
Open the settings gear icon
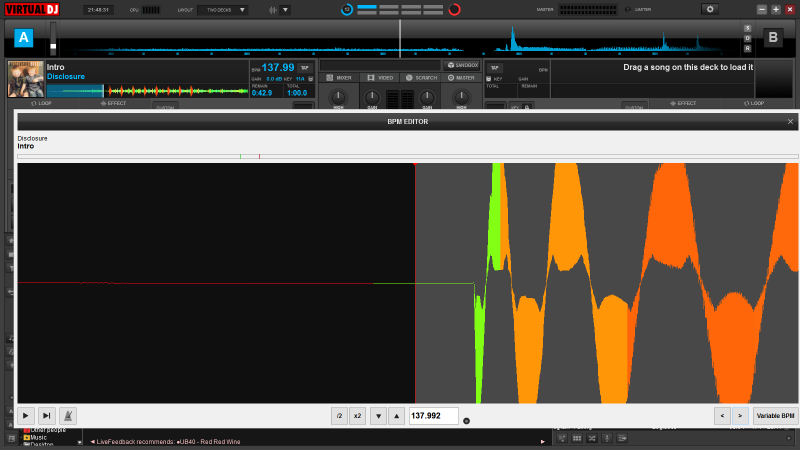[710, 9]
